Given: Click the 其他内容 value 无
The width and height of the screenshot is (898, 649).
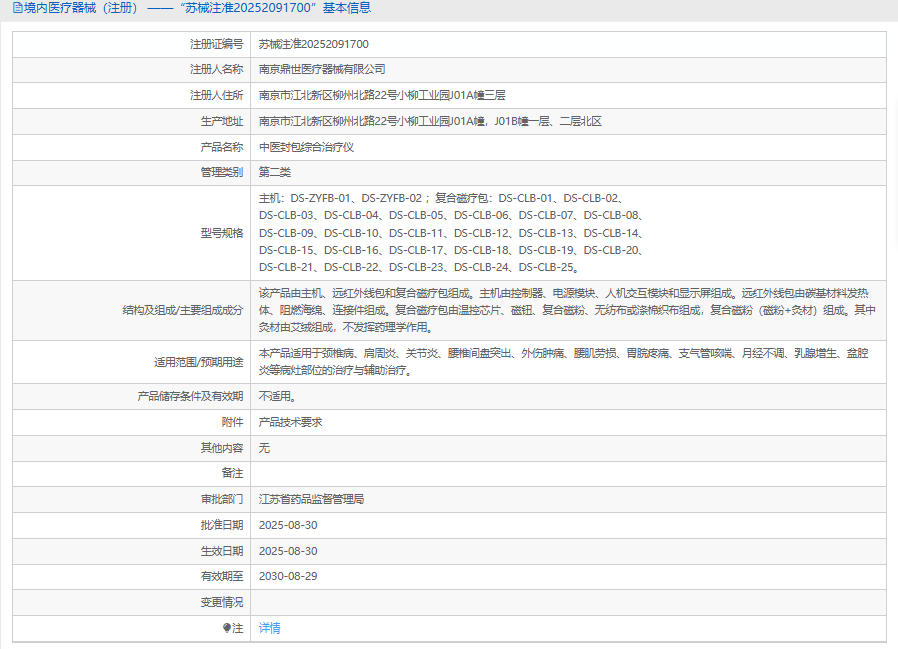Looking at the screenshot, I should point(264,448).
